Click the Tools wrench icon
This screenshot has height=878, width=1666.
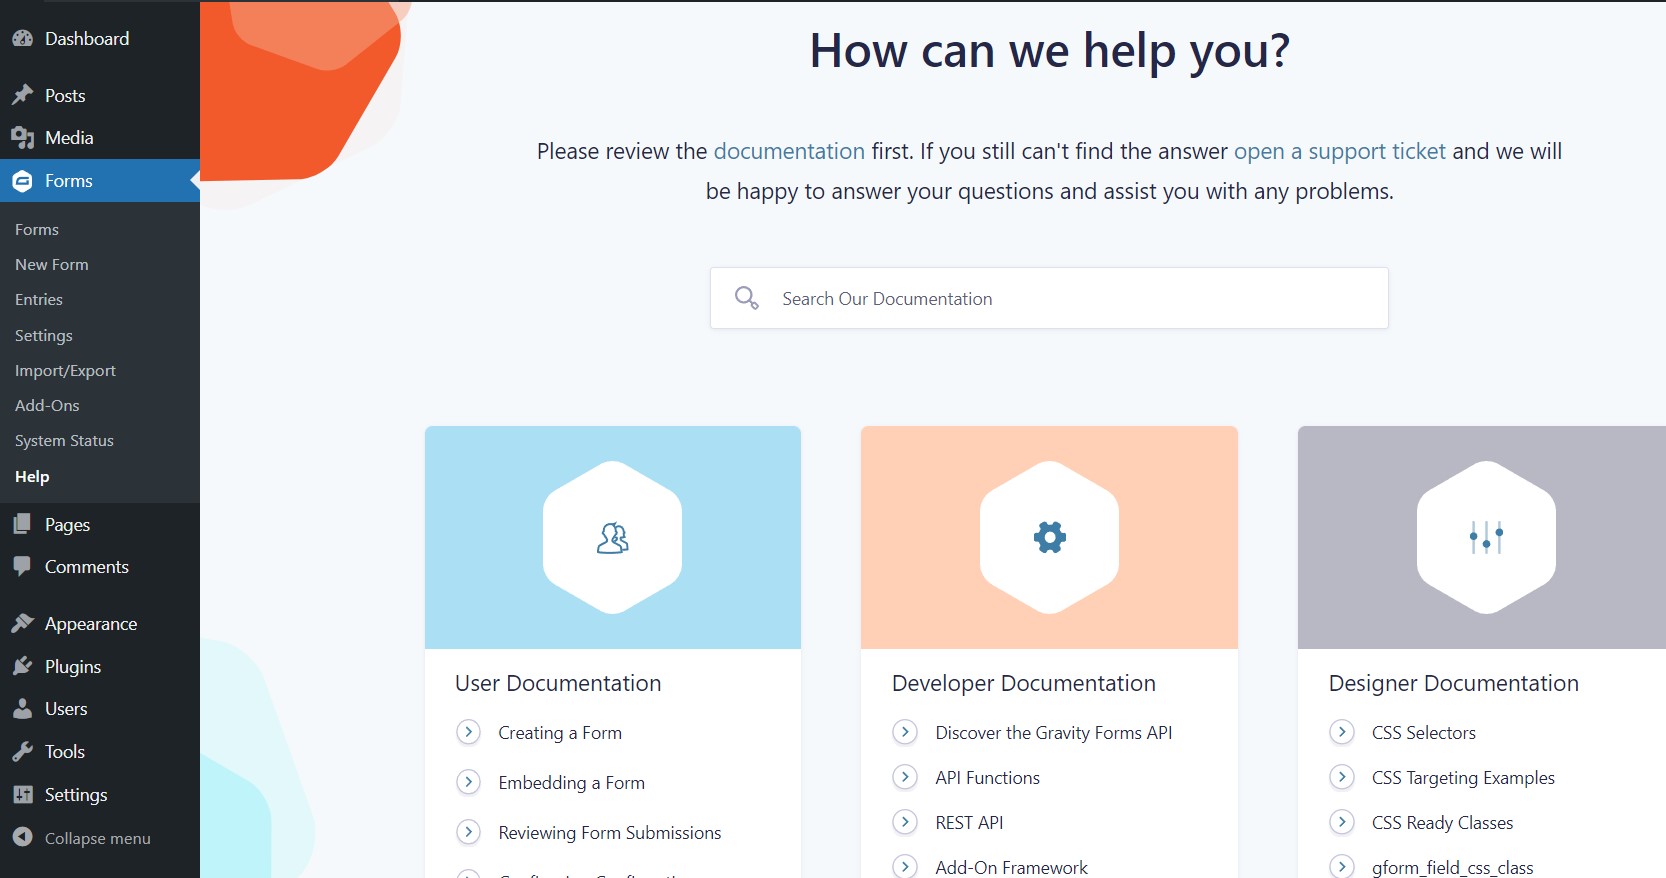pos(22,751)
